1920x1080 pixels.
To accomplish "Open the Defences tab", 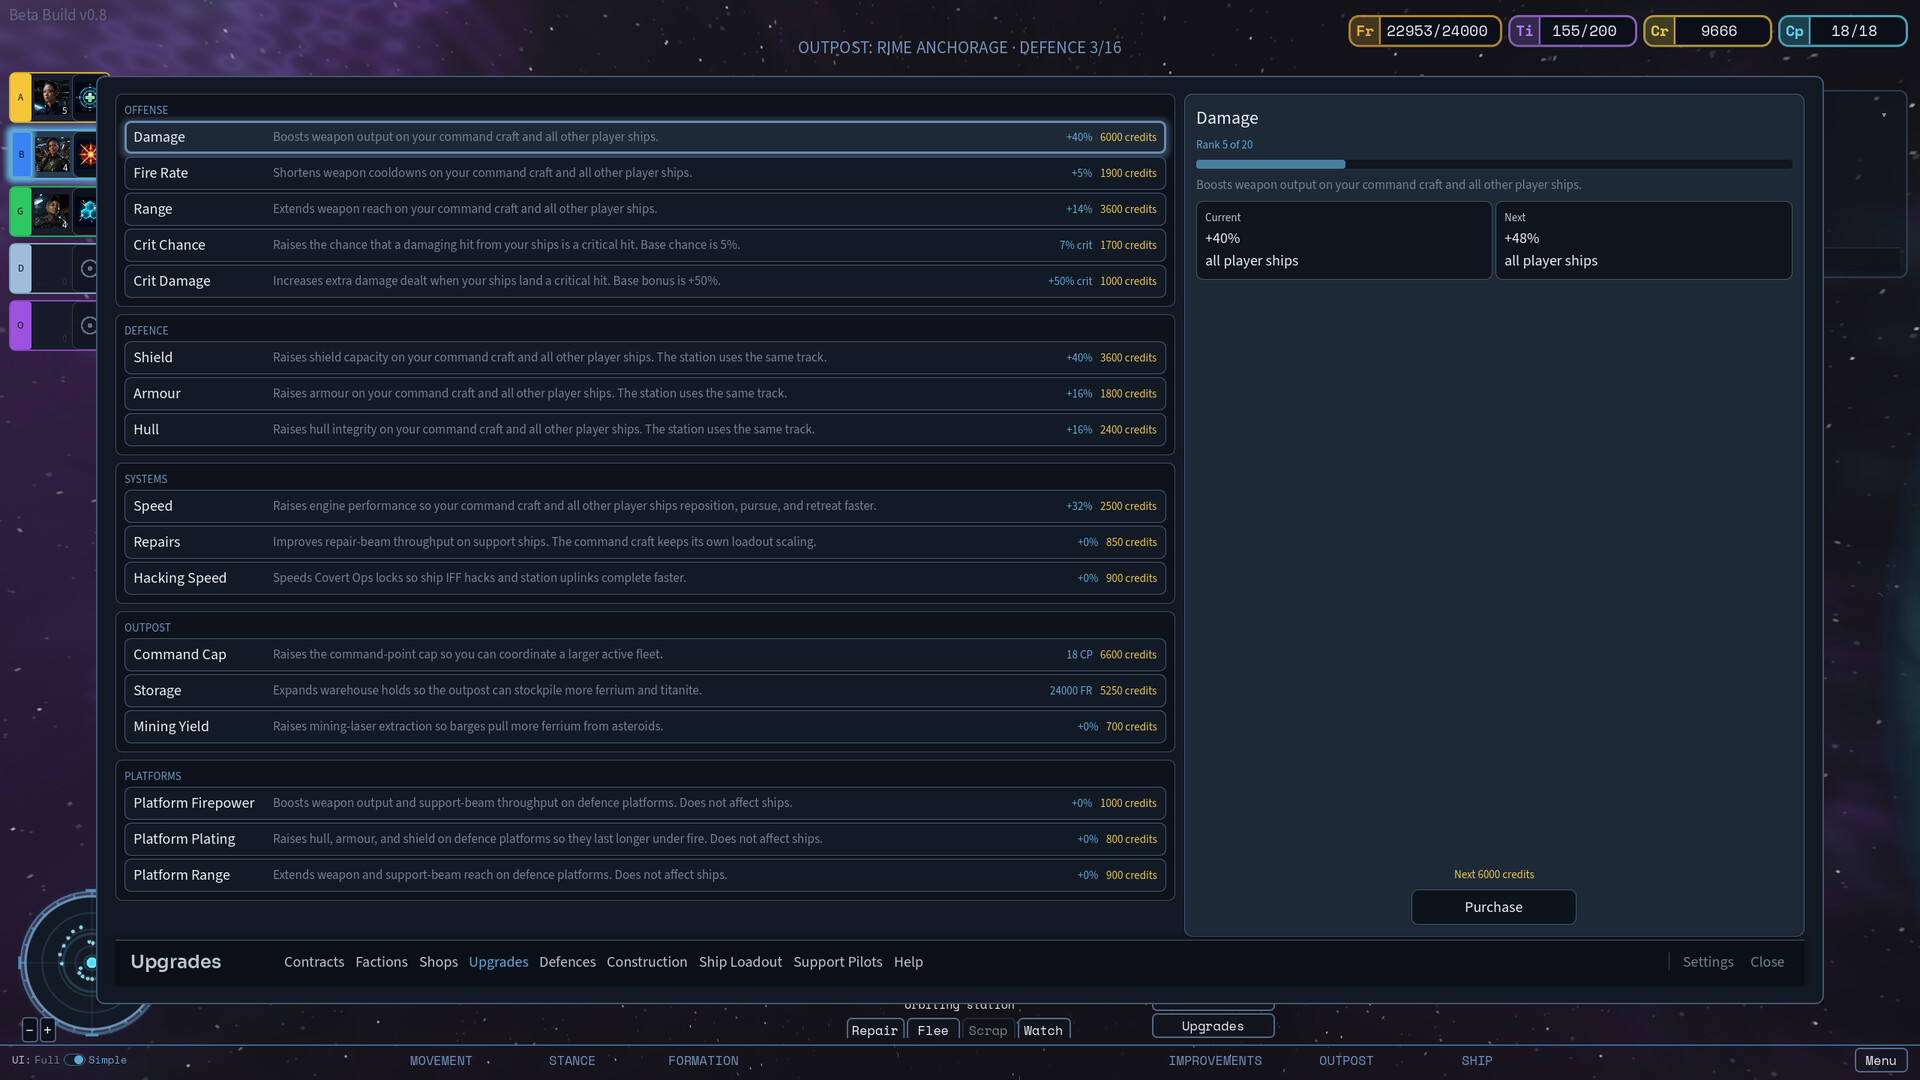I will (567, 962).
